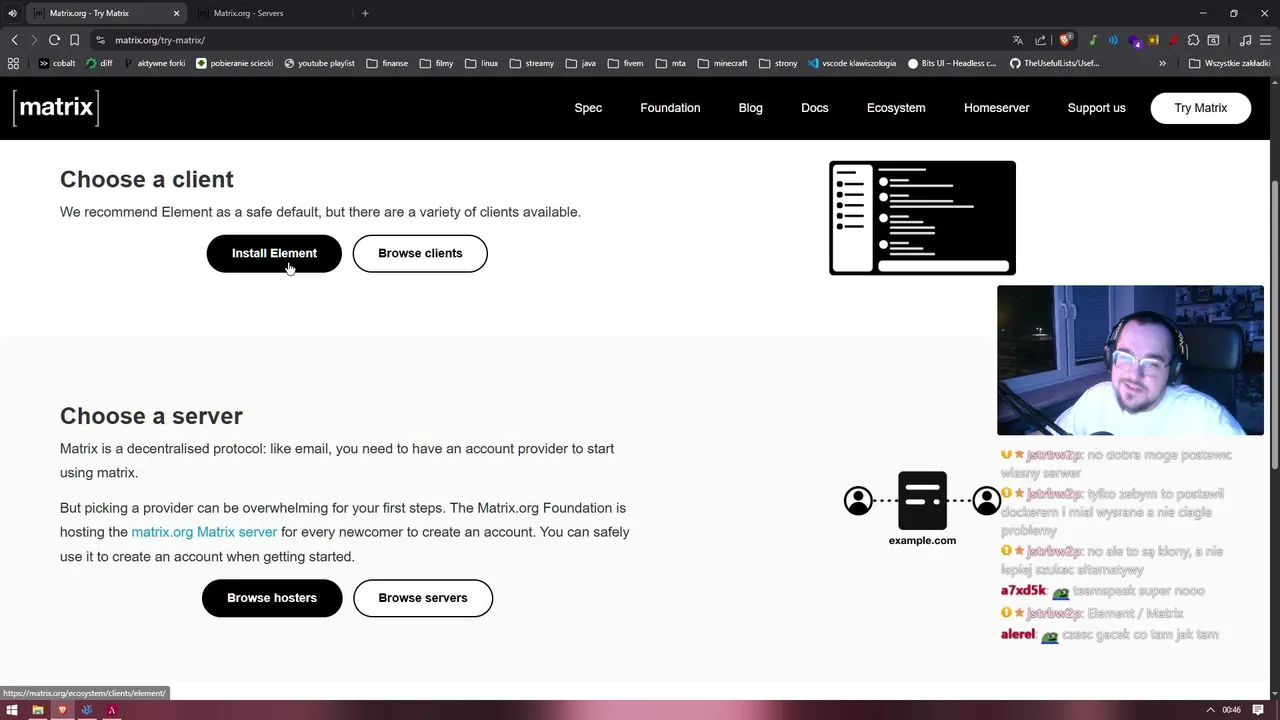
Task: Click the green music note extension icon
Action: 1093,40
